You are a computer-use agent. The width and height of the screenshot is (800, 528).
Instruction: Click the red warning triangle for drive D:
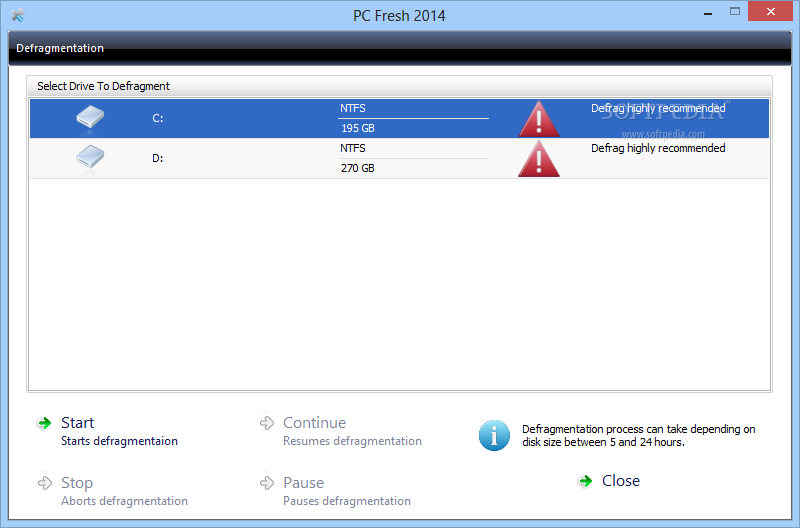click(539, 159)
